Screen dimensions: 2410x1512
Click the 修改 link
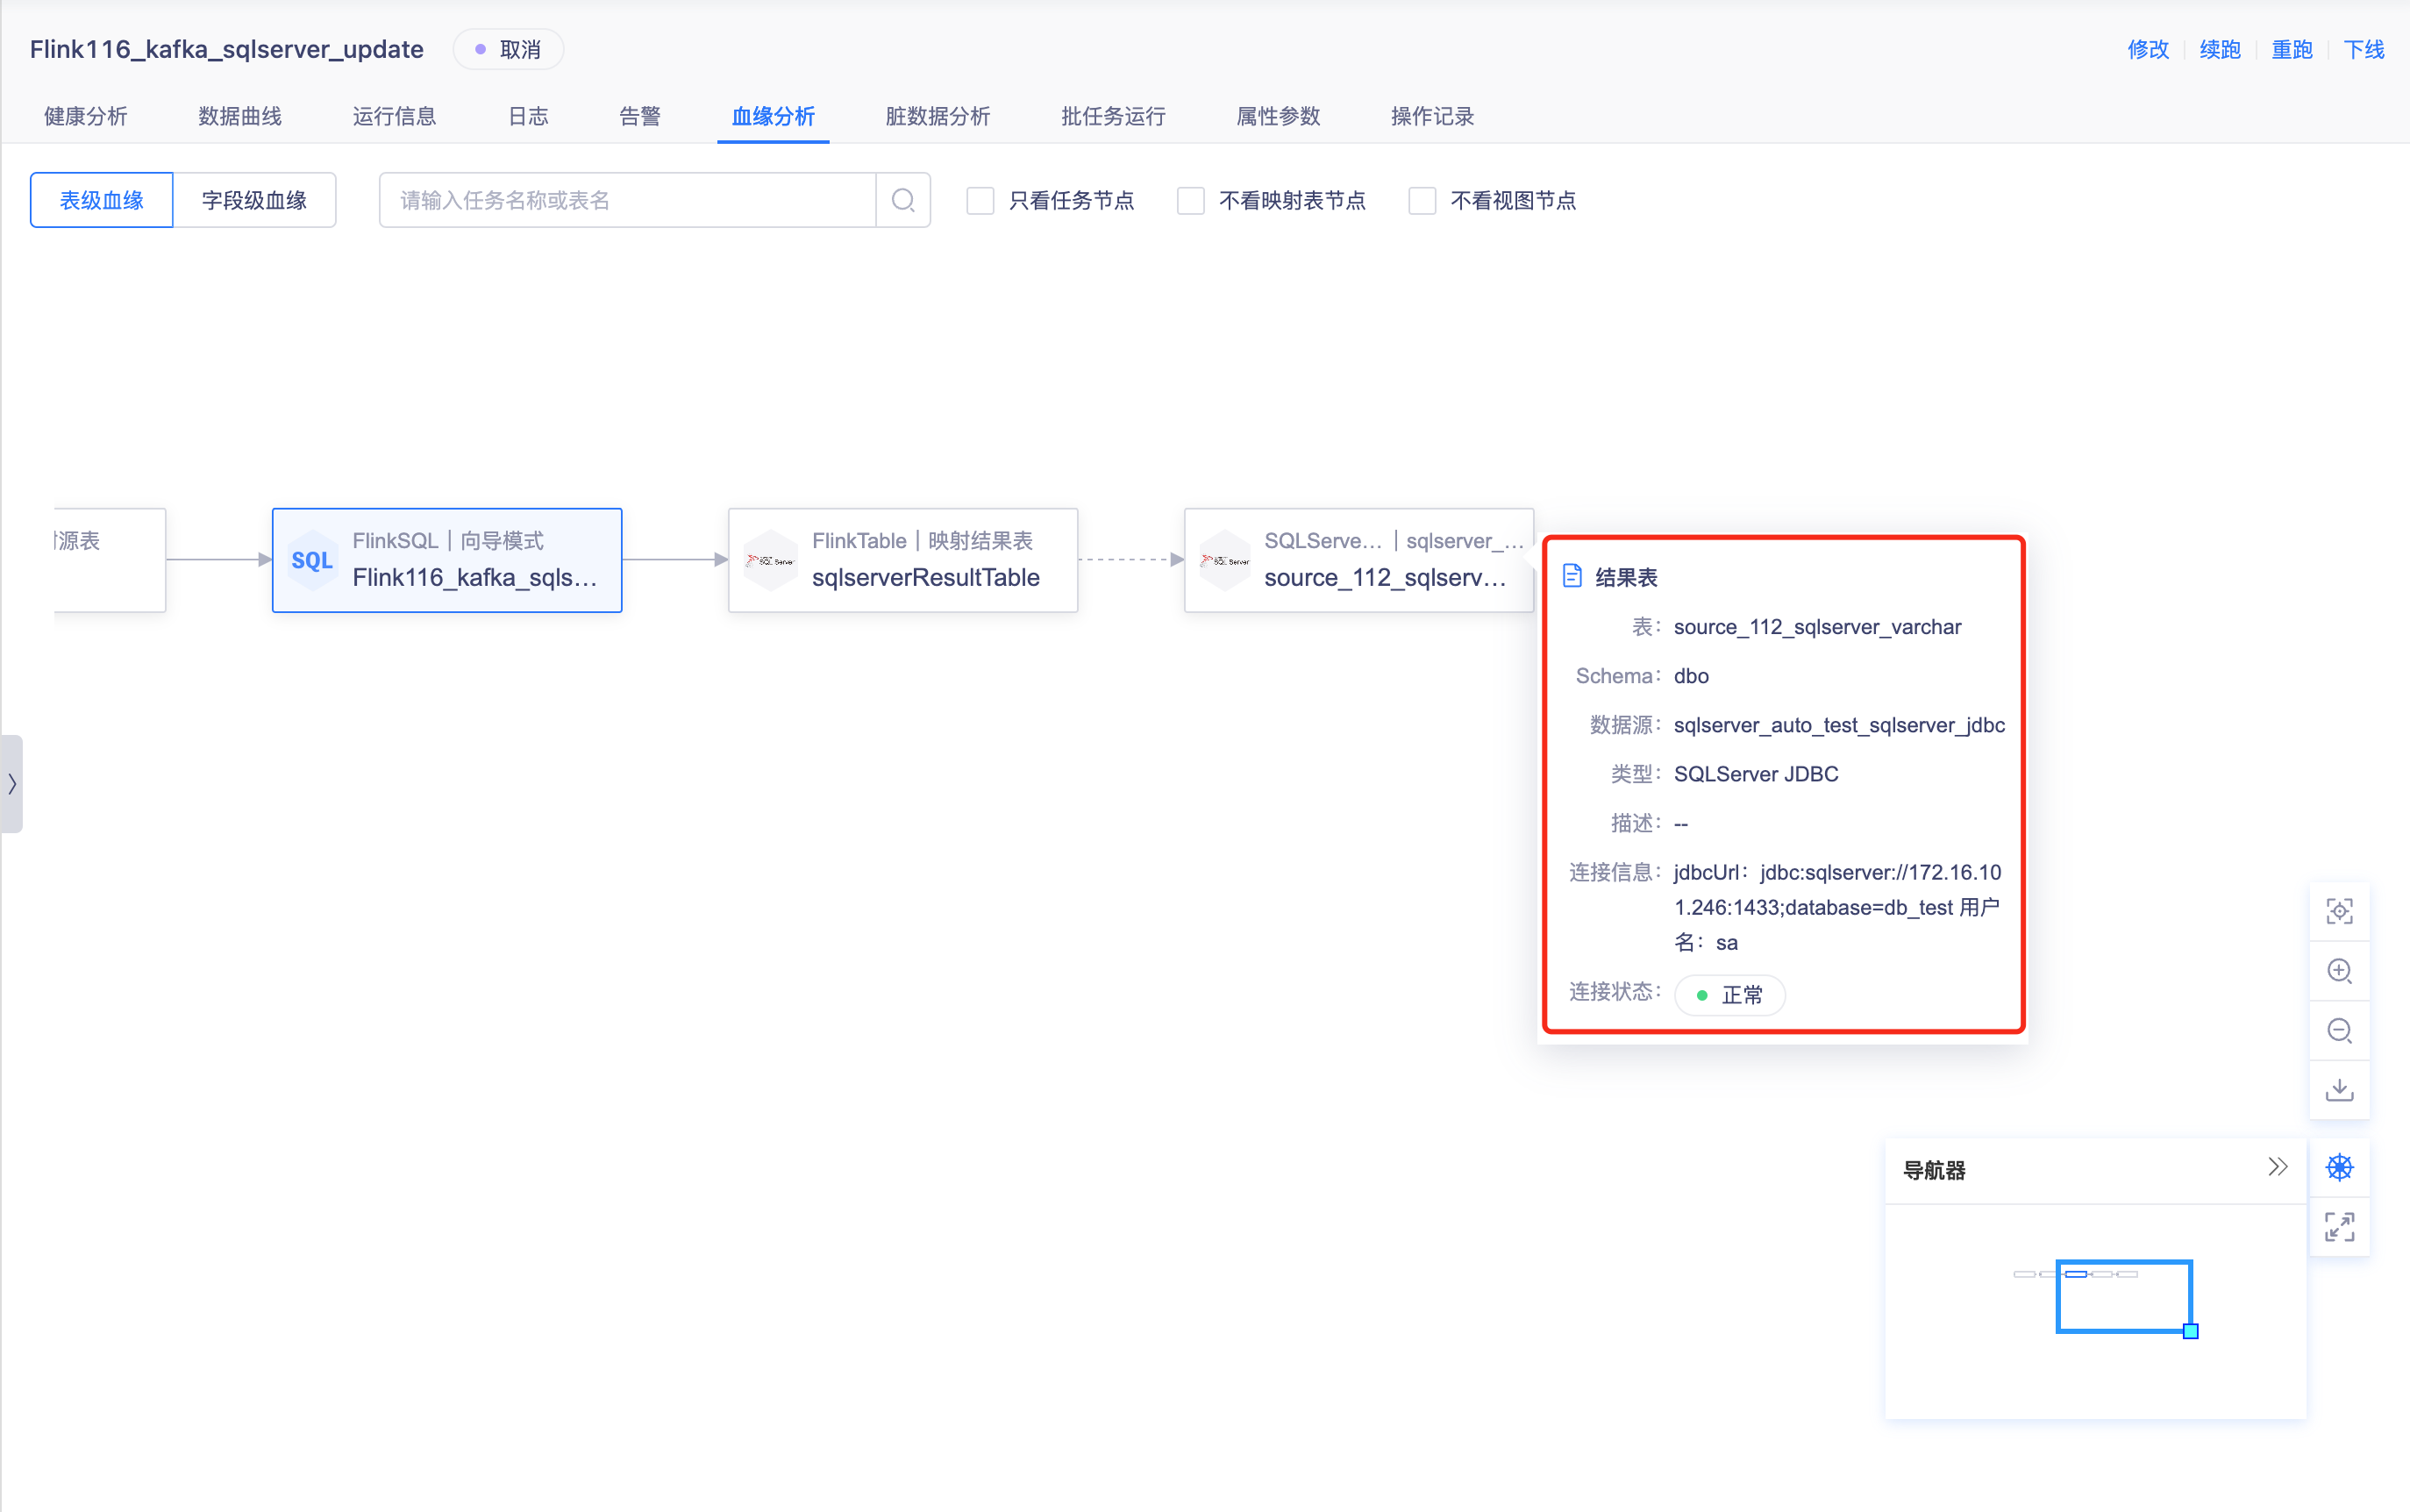pos(2148,49)
